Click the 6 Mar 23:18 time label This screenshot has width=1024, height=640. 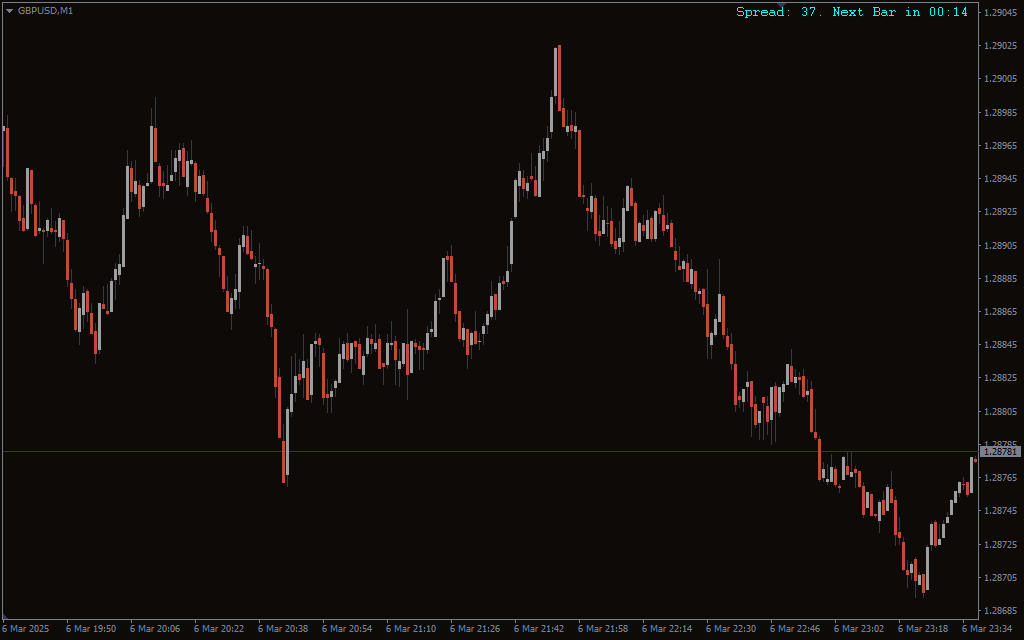923,629
